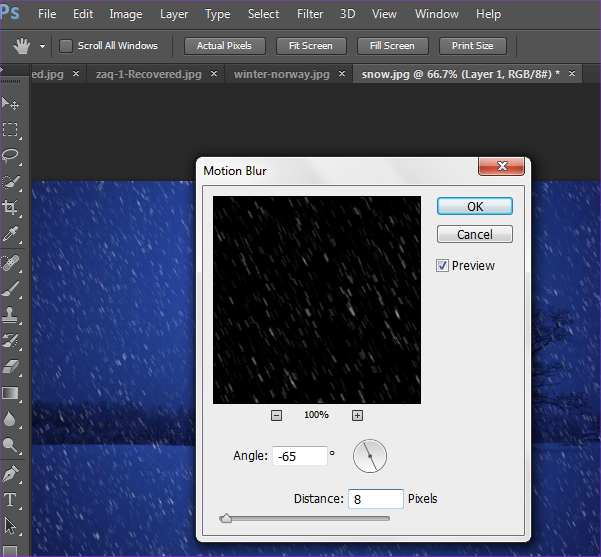Open the Hand tool preset dropdown arrow
The image size is (601, 557).
(x=42, y=47)
